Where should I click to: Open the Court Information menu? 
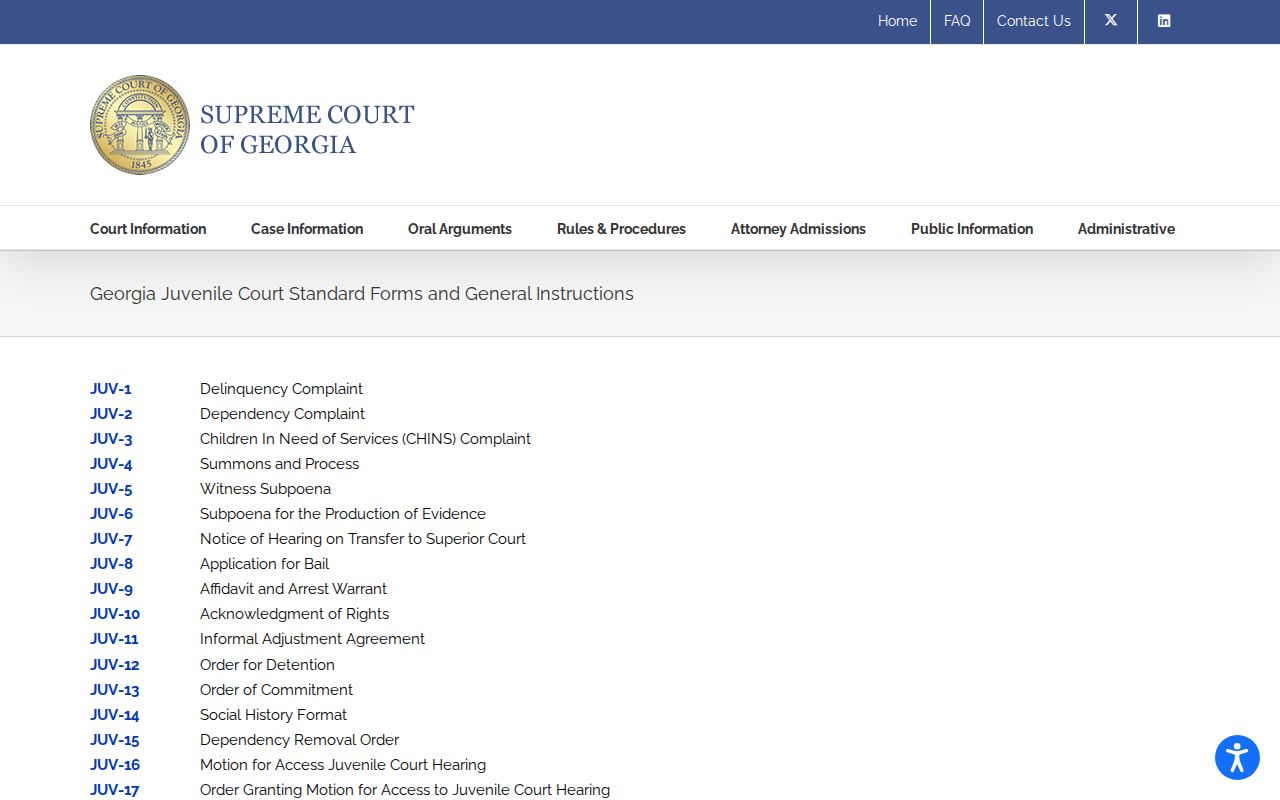[x=148, y=229]
